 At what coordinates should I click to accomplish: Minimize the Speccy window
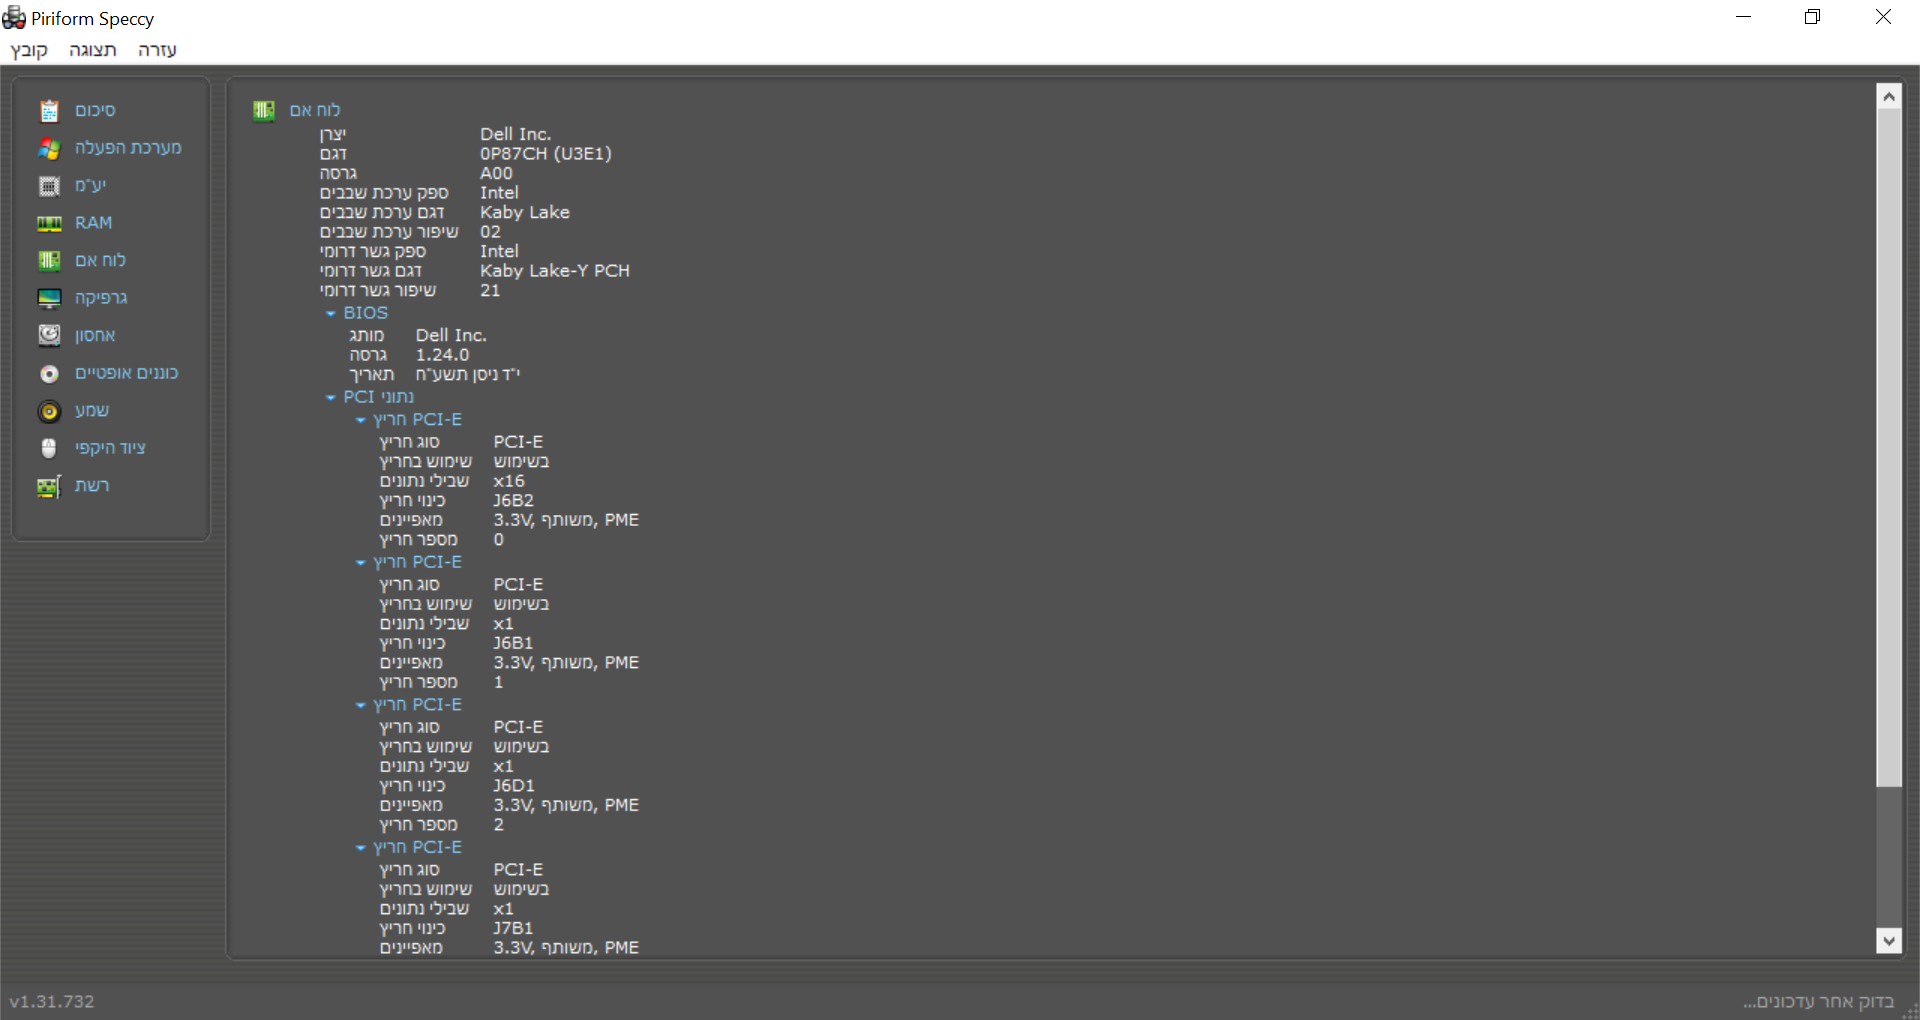[x=1743, y=17]
